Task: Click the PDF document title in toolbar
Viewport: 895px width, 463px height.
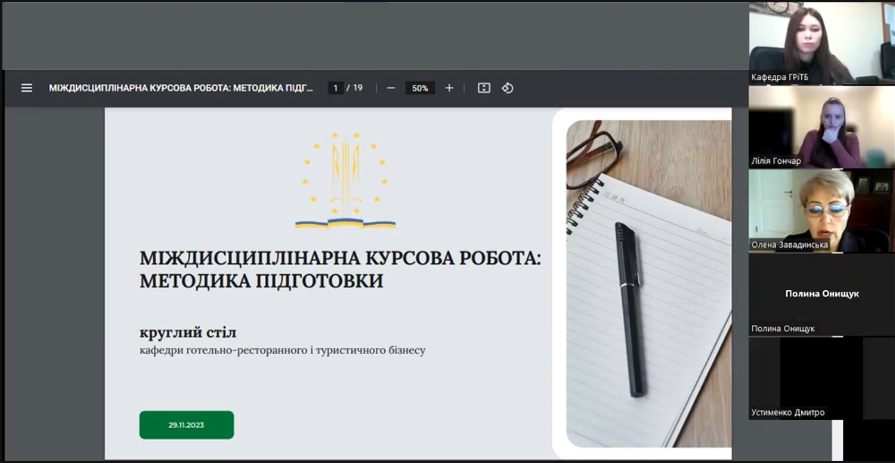Action: coord(181,88)
